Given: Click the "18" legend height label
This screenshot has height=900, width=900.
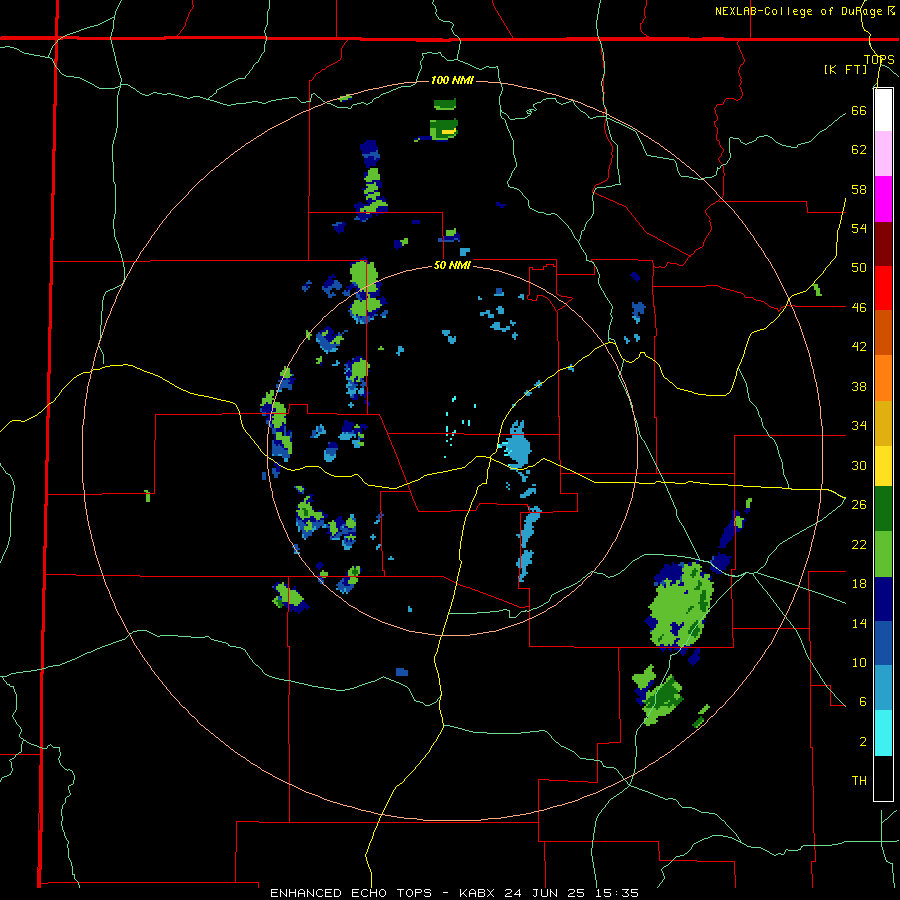Looking at the screenshot, I should (859, 584).
